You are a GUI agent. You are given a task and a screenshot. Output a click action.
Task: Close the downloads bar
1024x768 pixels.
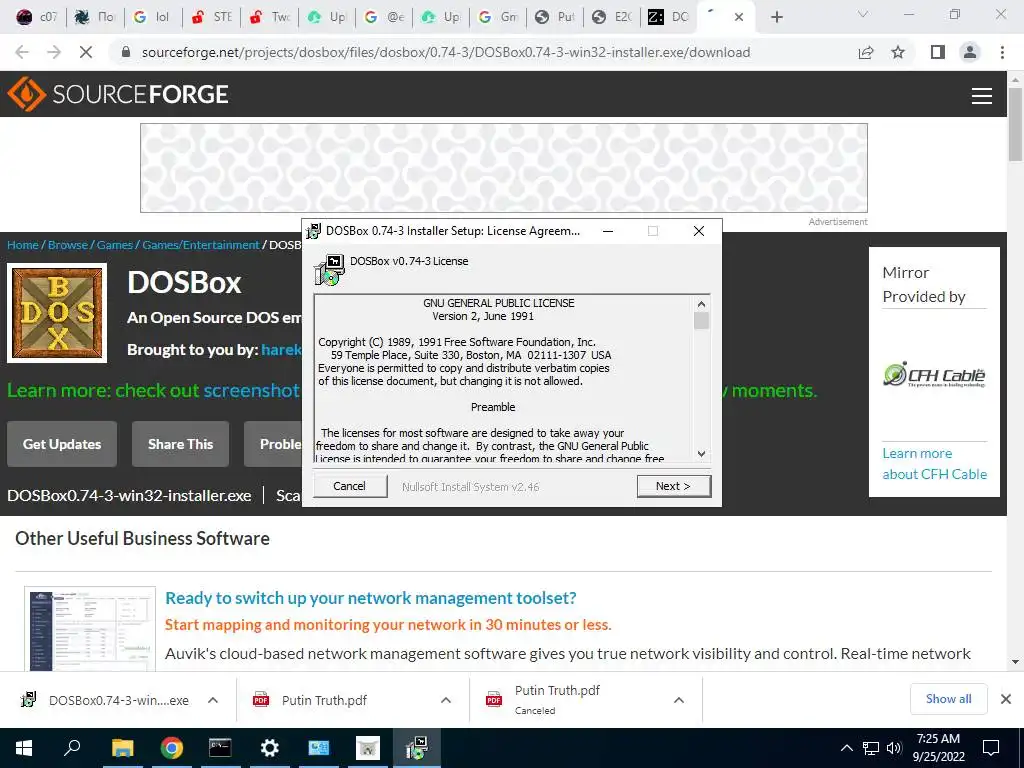point(1006,699)
